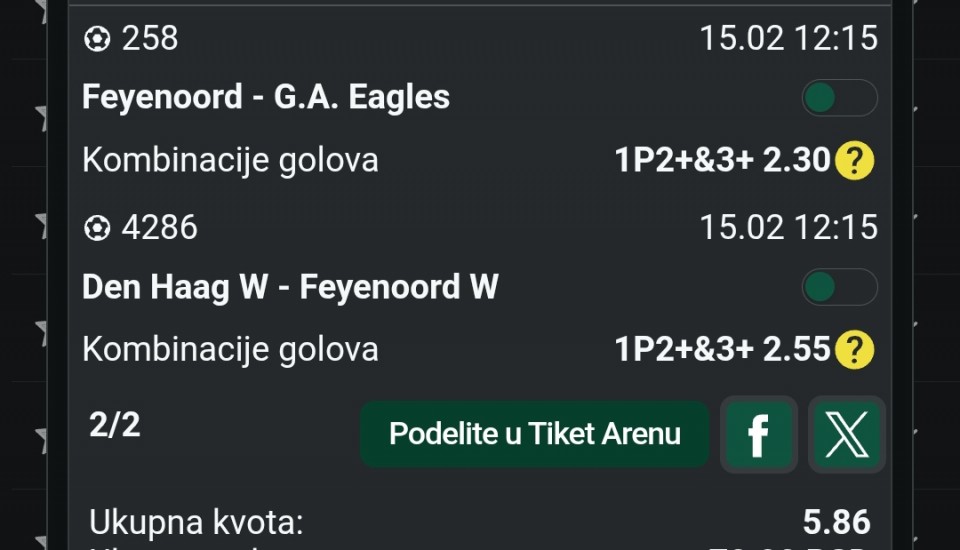The image size is (960, 550).
Task: Click the 15.02 12:15 time of Feyenoord match
Action: [788, 39]
